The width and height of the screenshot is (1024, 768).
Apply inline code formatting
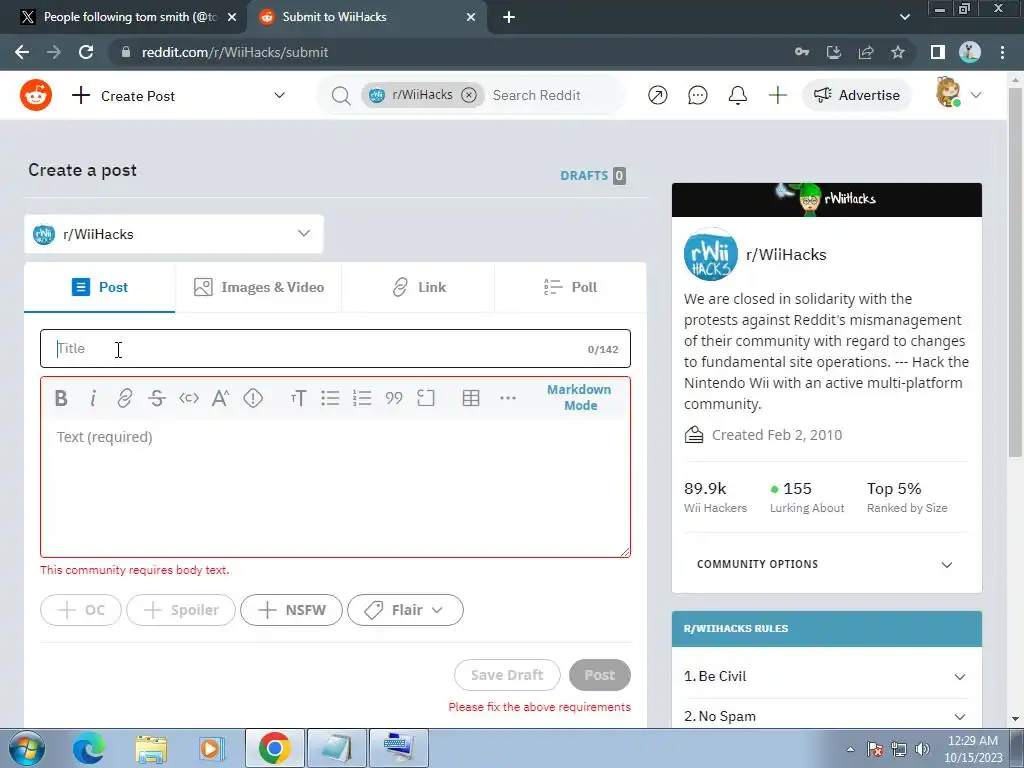point(189,398)
